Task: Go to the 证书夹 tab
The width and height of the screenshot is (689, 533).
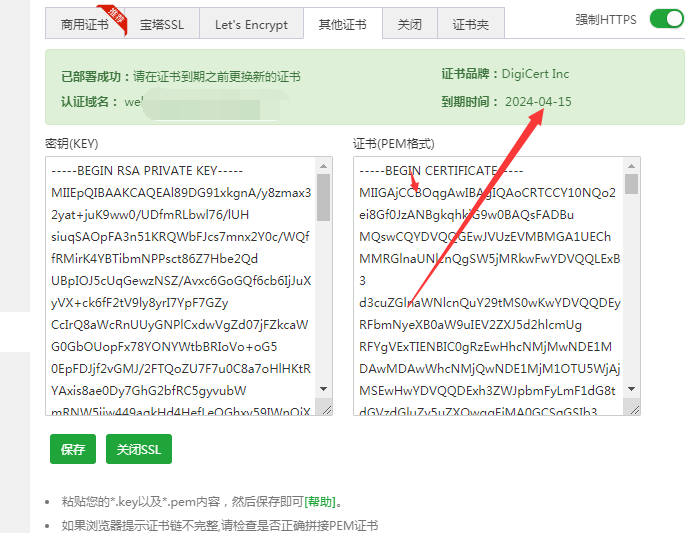Action: click(470, 25)
